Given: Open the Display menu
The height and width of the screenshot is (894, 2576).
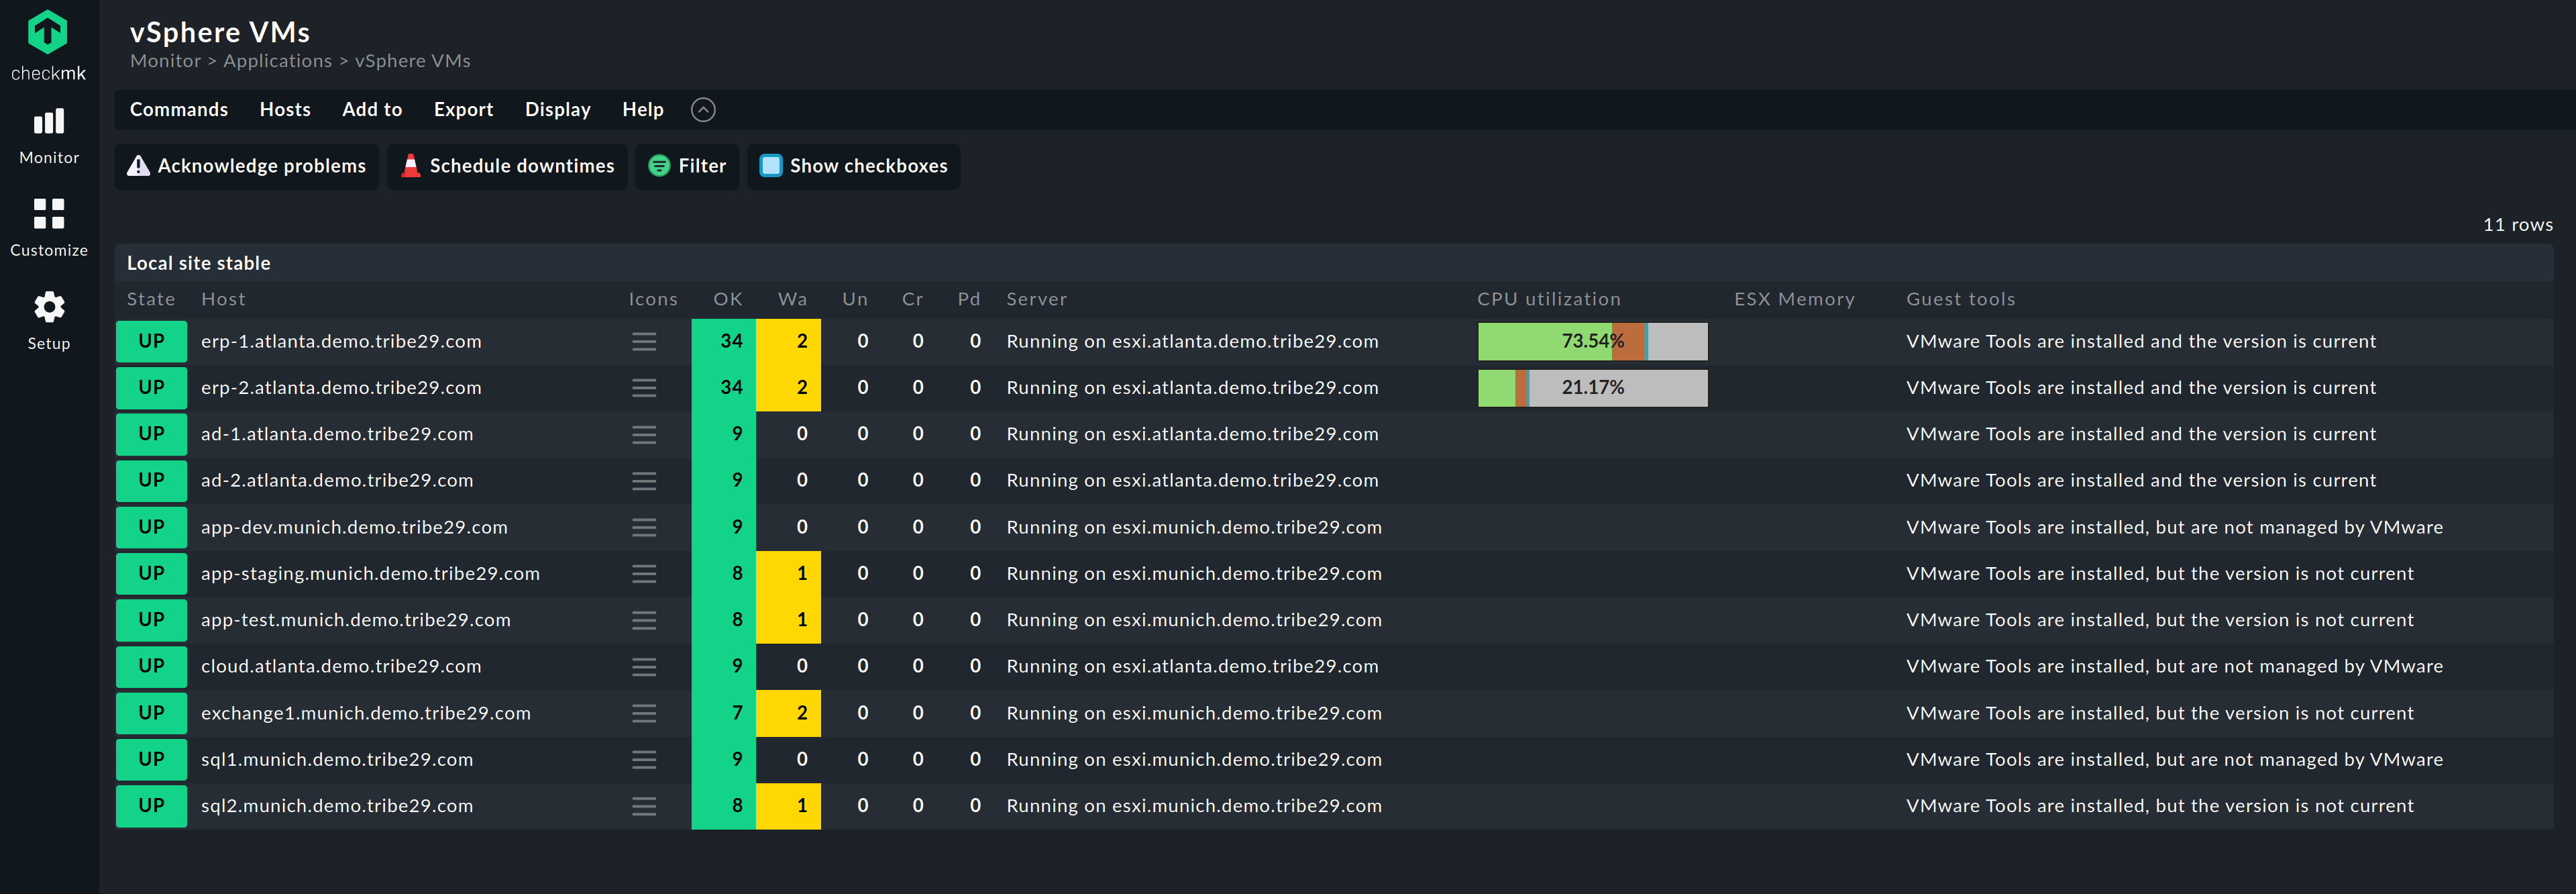Looking at the screenshot, I should 557,110.
